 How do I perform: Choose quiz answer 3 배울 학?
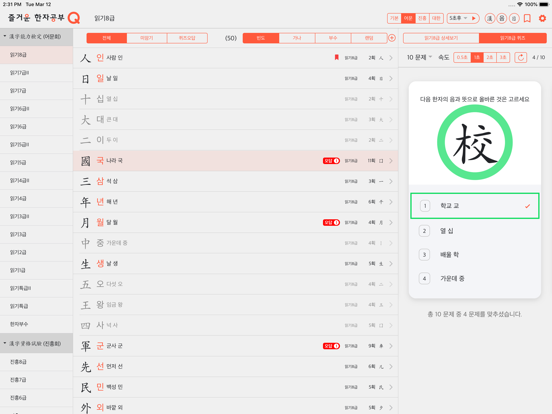[x=475, y=255]
